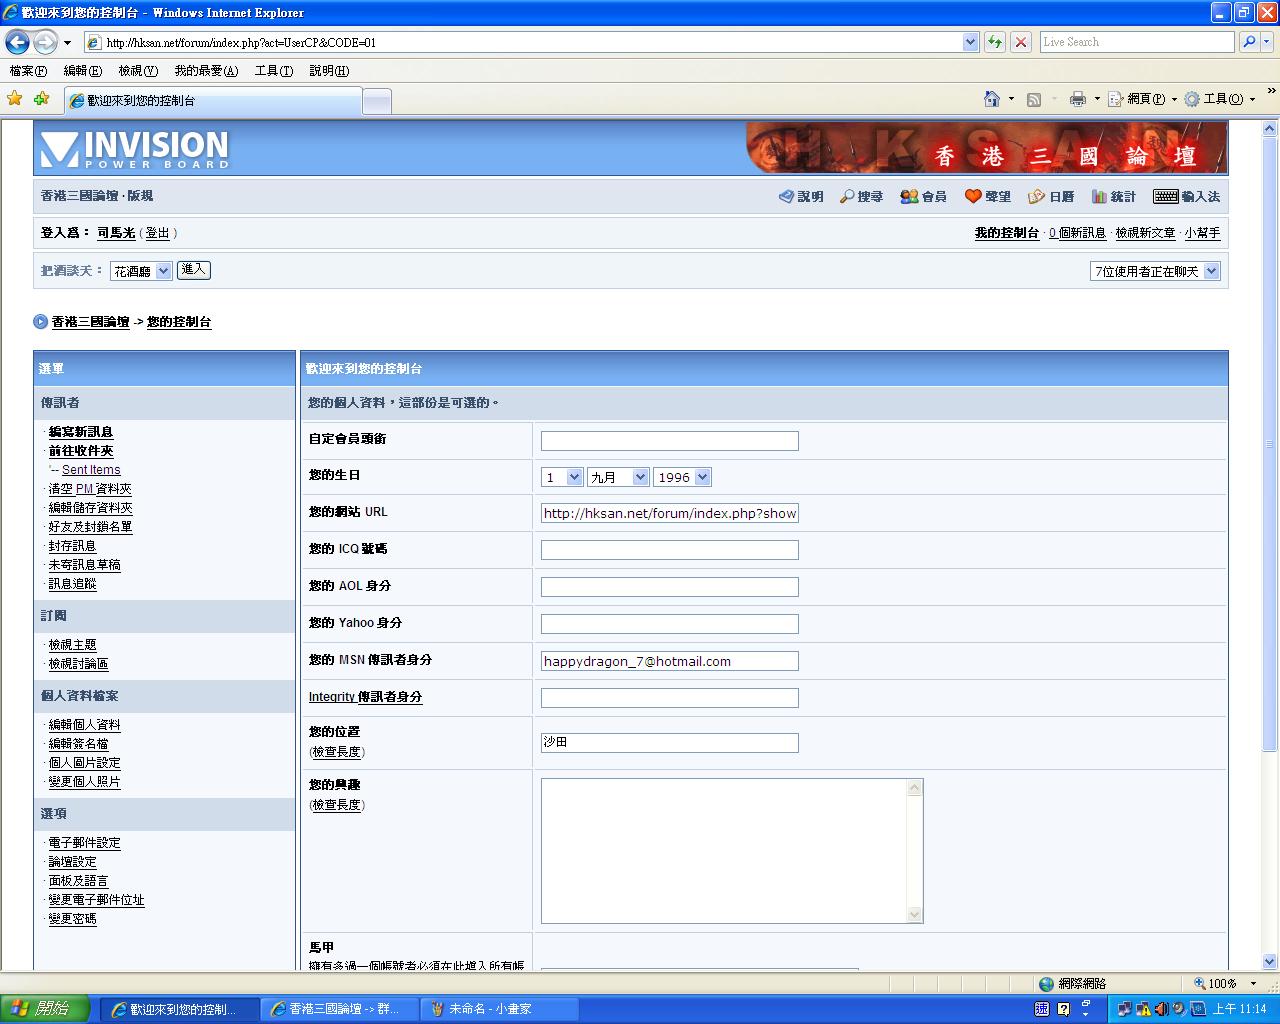Open the birthday year dropdown showing 1996

(682, 477)
